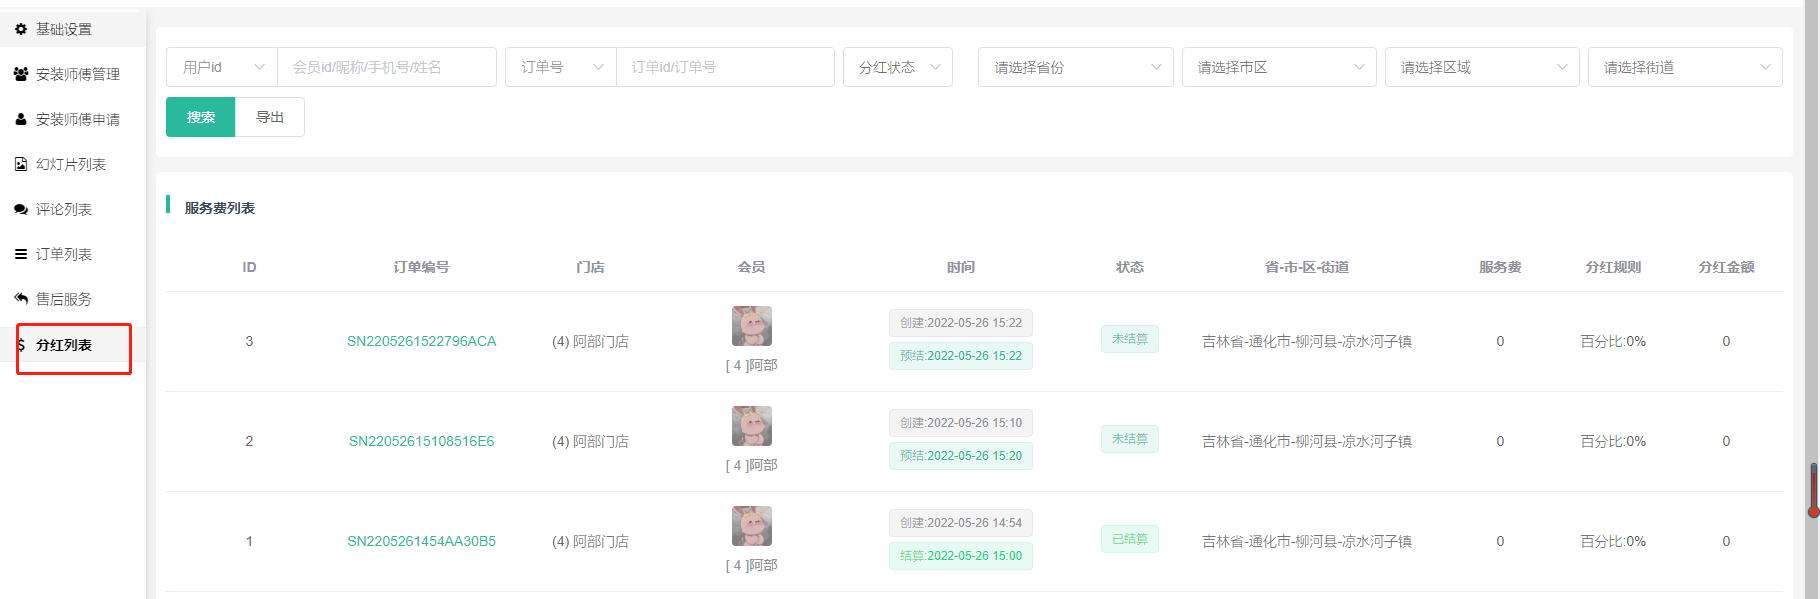This screenshot has height=599, width=1820.
Task: Open the 请选择街道 street dropdown
Action: pyautogui.click(x=1684, y=67)
